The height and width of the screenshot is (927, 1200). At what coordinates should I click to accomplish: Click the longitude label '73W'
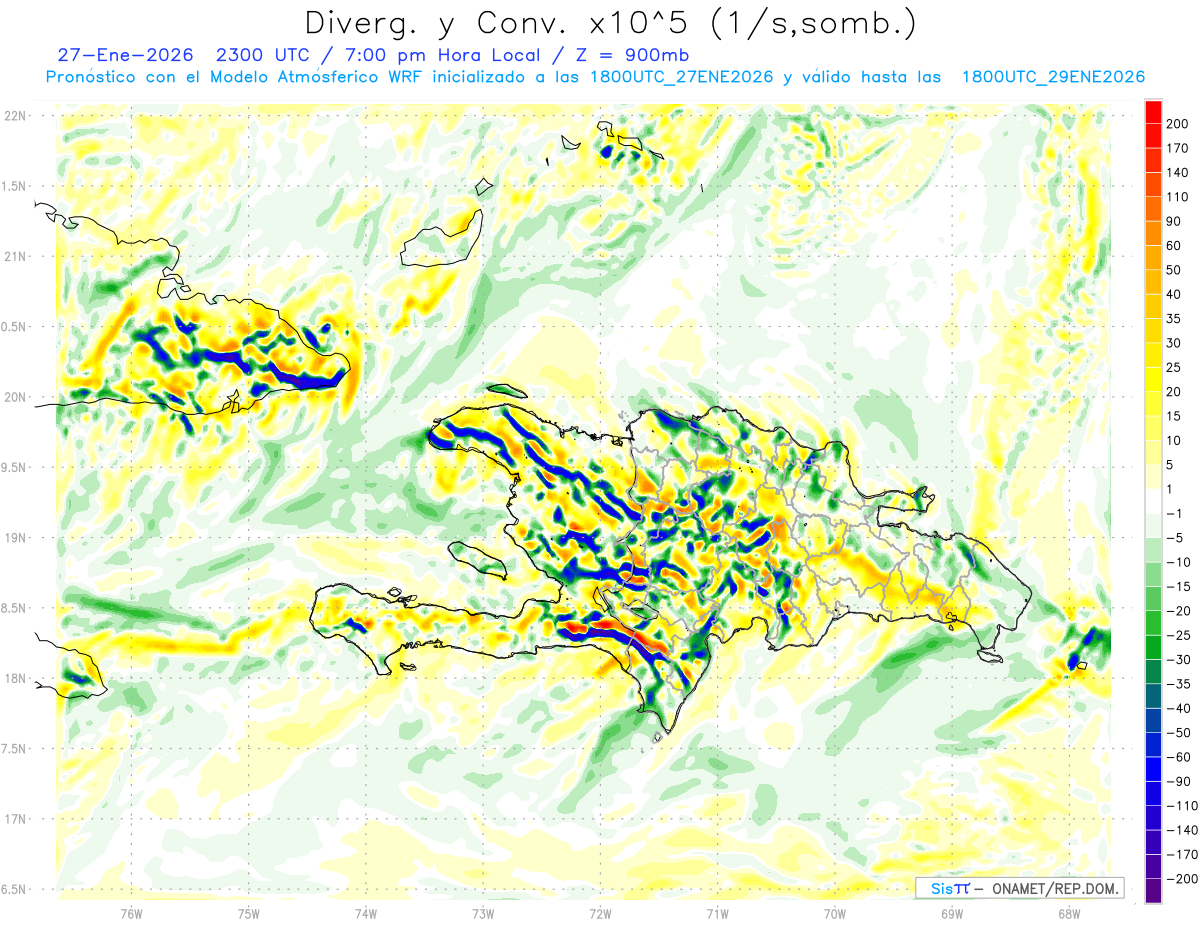483,914
